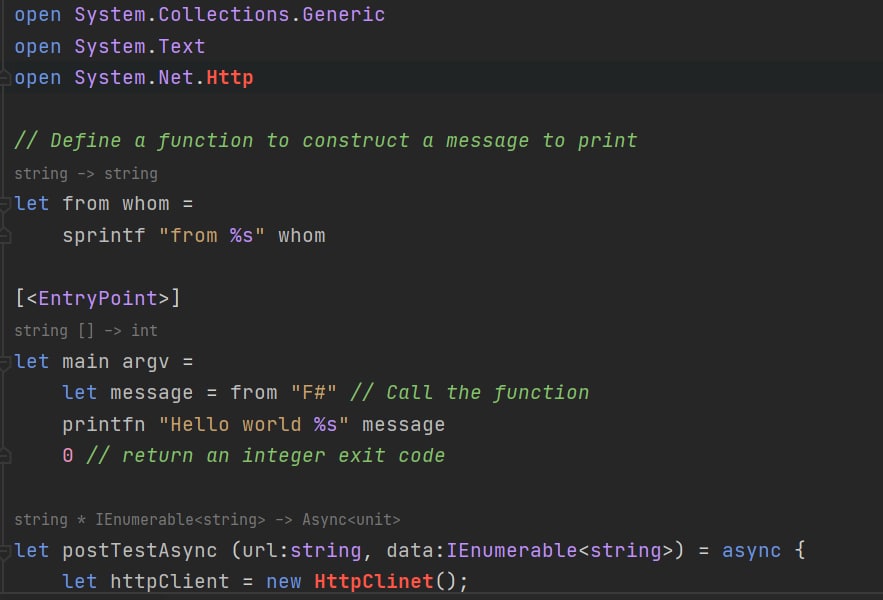This screenshot has height=600, width=883.
Task: Click the 'Define a function' comment line
Action: pos(325,141)
